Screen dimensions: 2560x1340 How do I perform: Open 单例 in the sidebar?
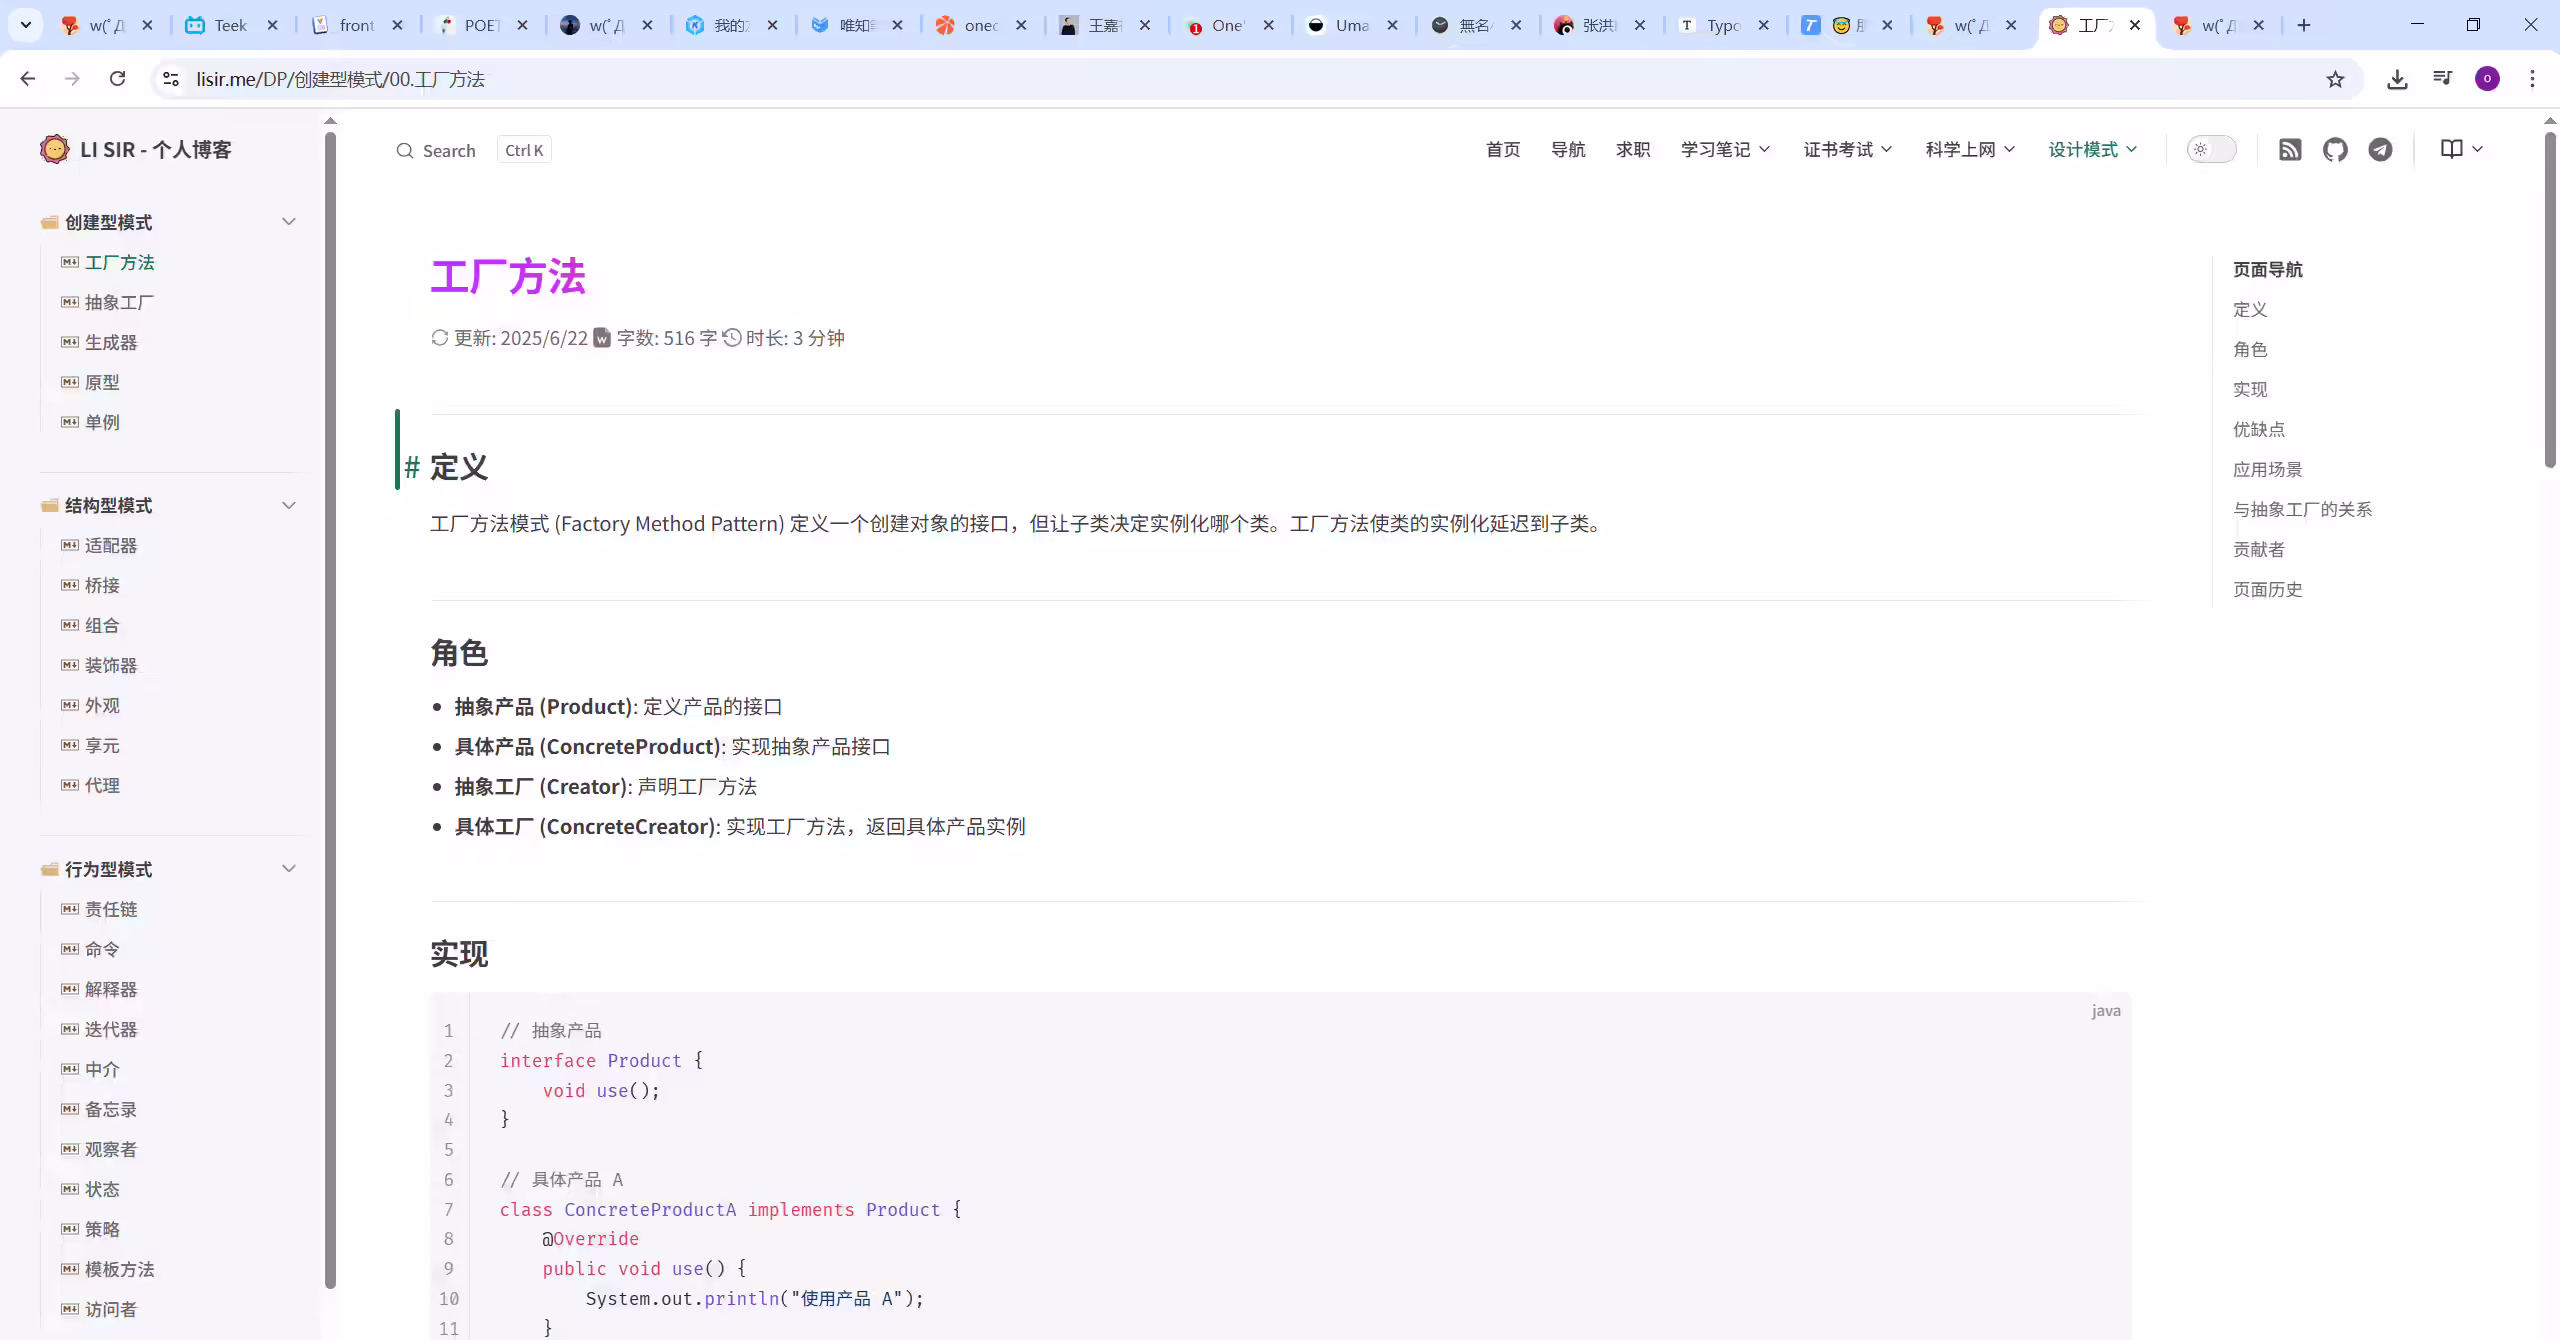click(102, 422)
